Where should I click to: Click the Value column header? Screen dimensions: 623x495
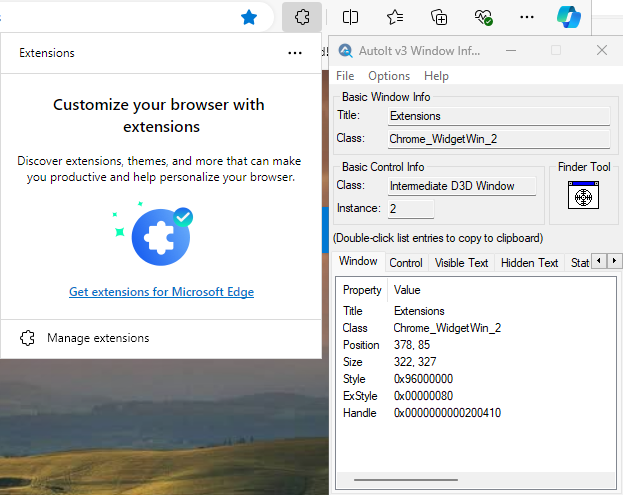407,290
